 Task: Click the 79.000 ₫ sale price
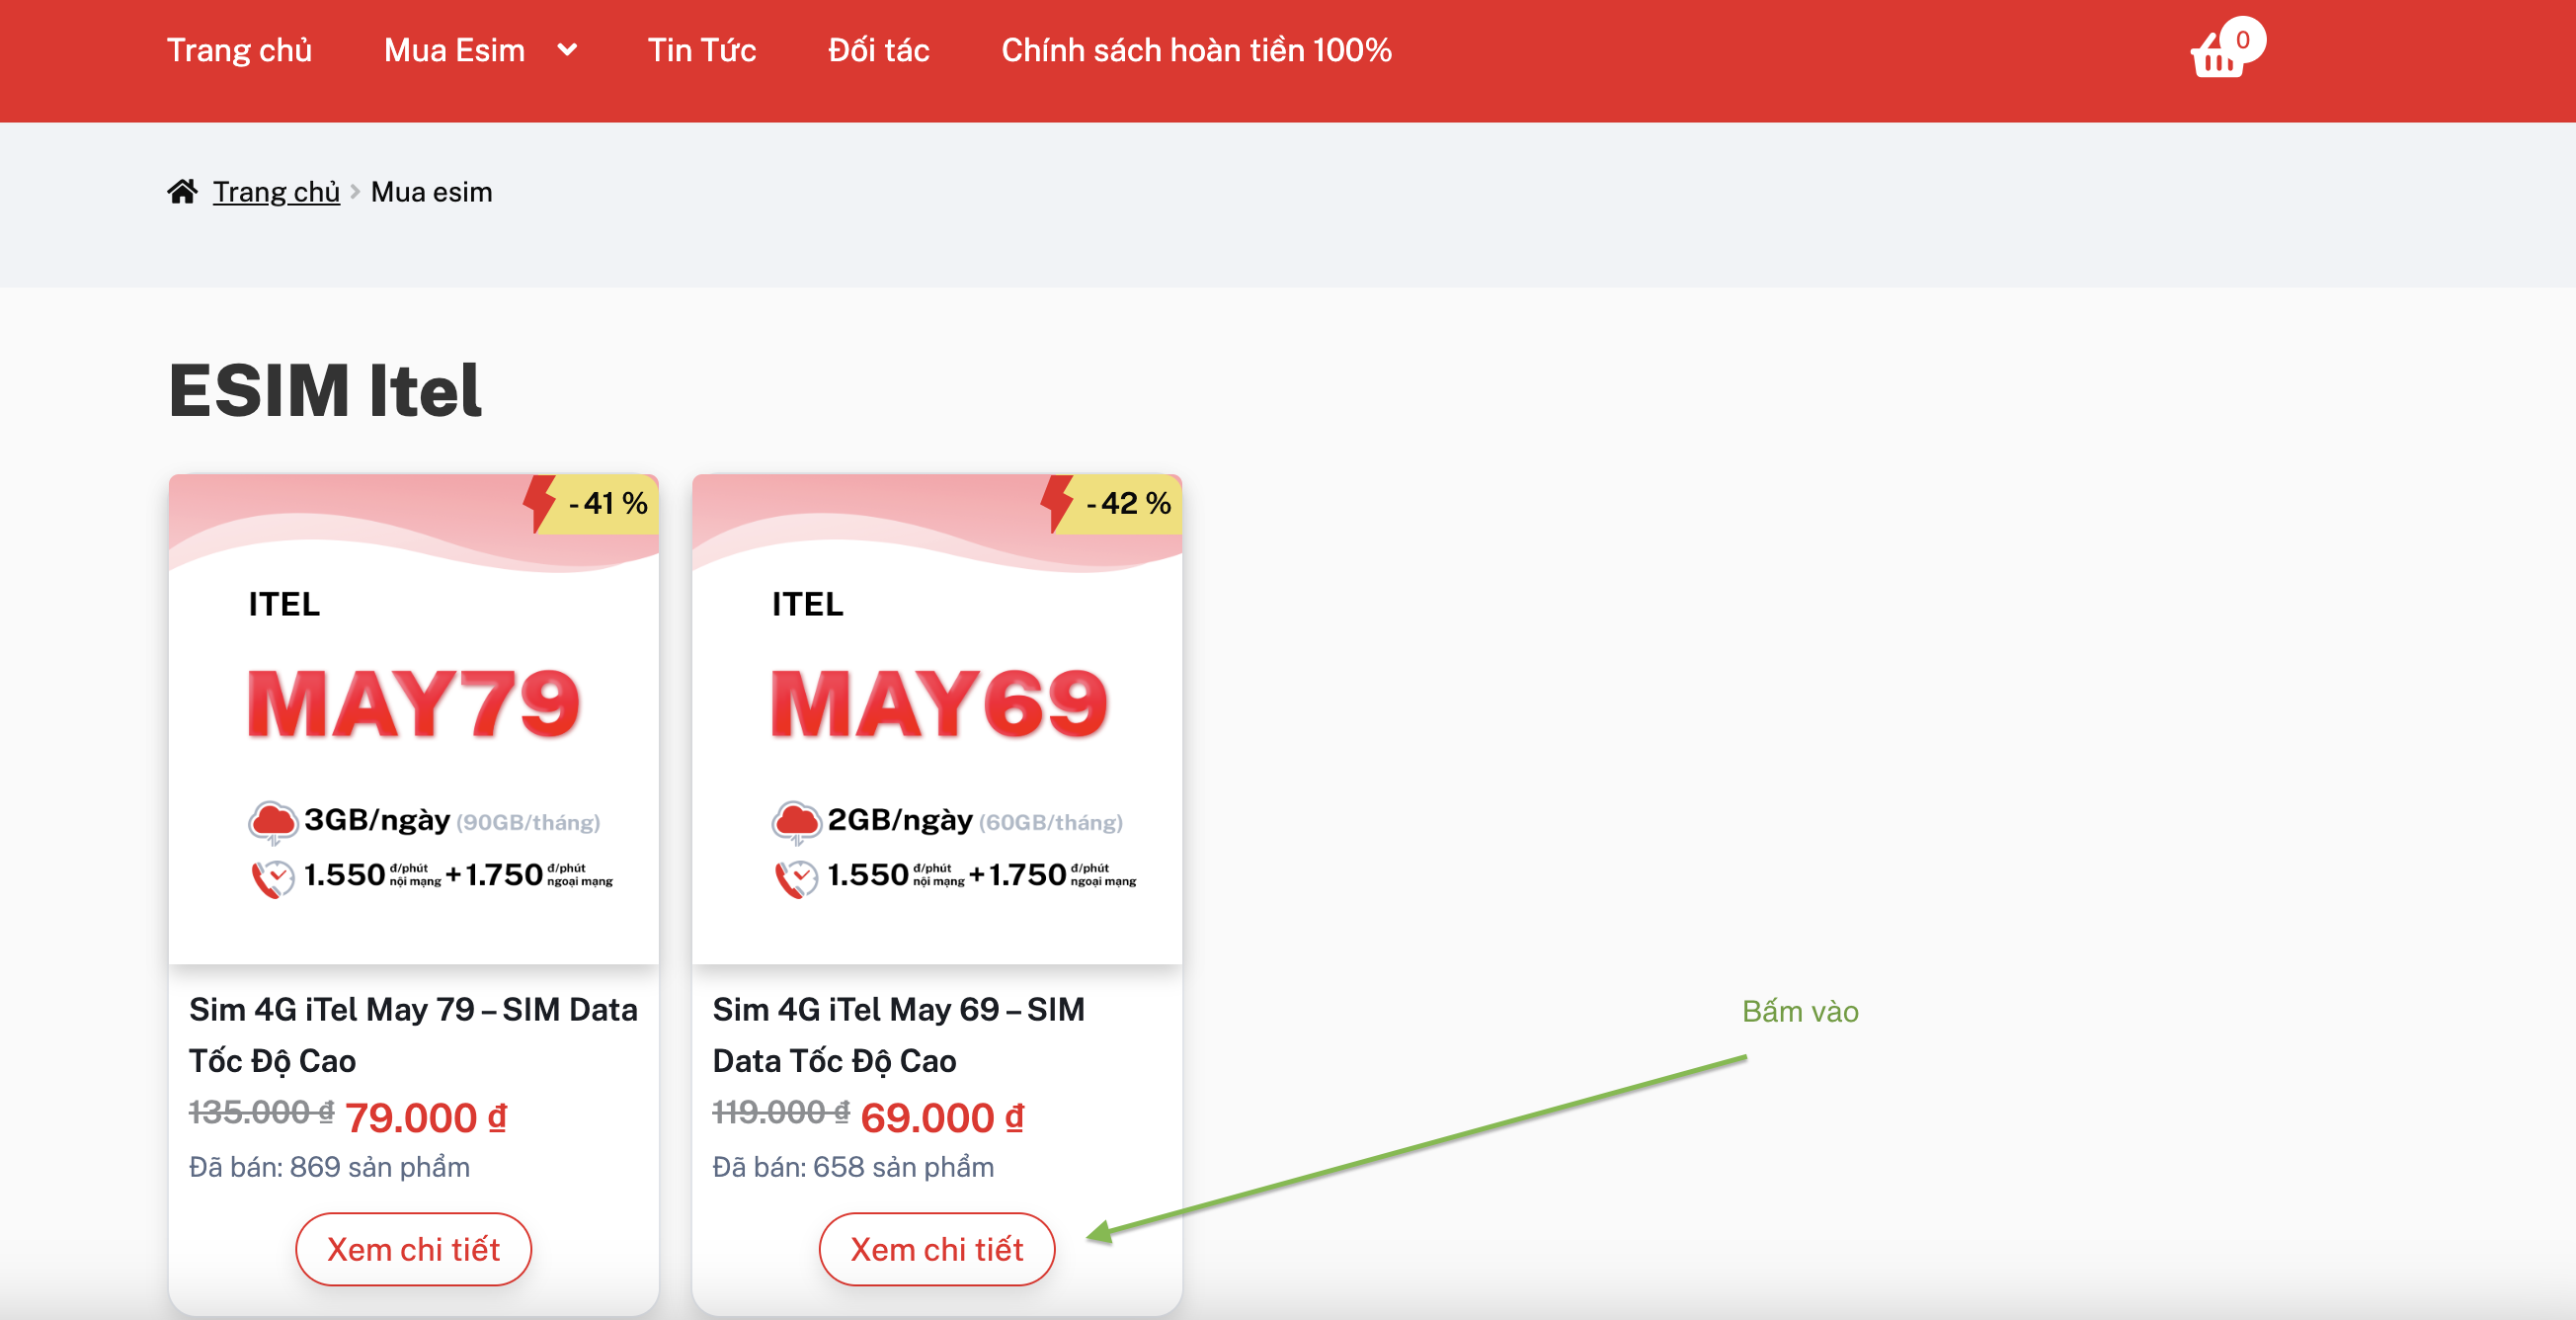point(426,1117)
